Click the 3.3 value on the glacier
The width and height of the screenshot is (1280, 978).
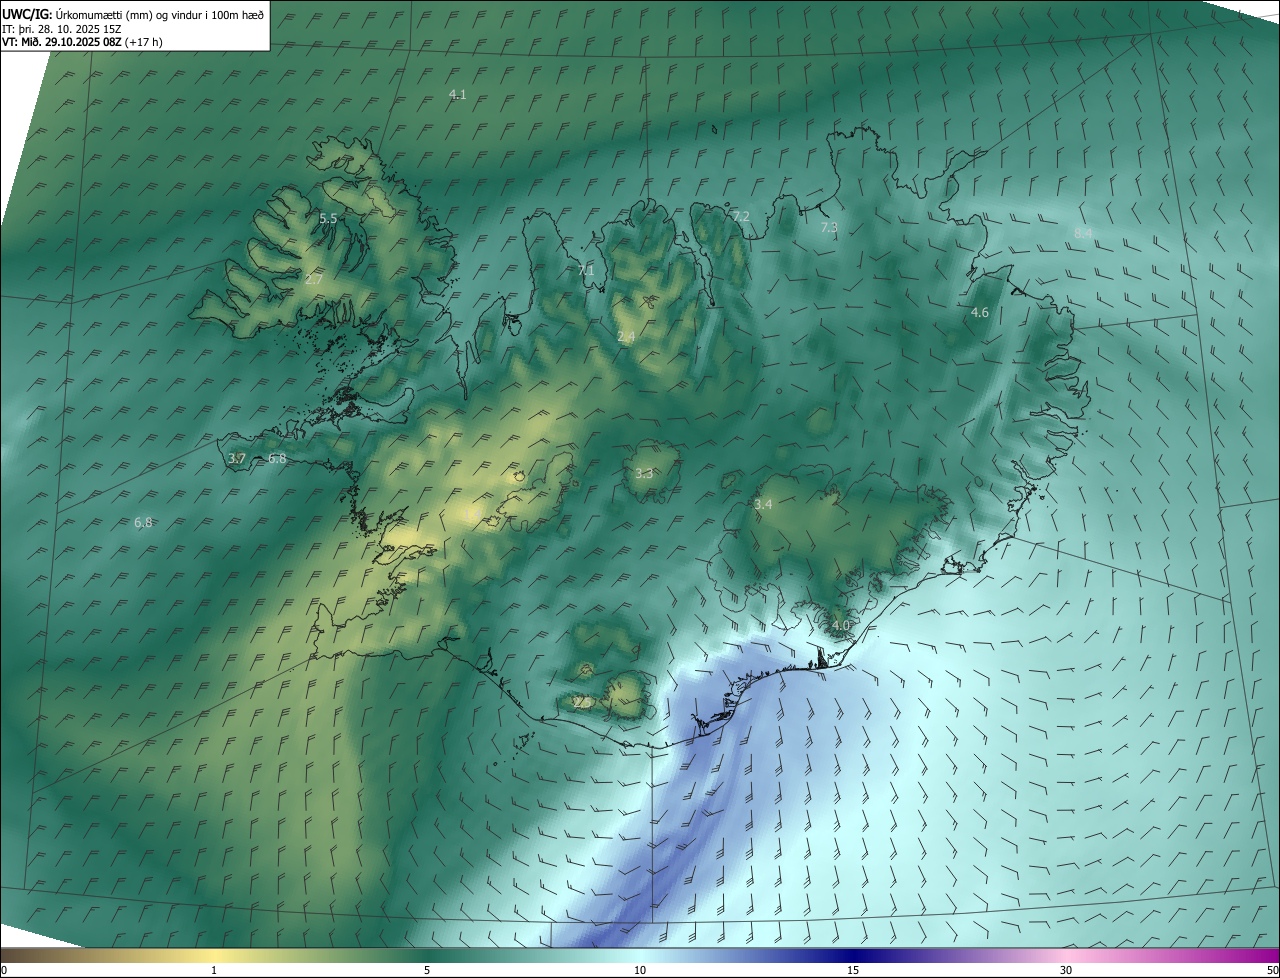point(644,473)
